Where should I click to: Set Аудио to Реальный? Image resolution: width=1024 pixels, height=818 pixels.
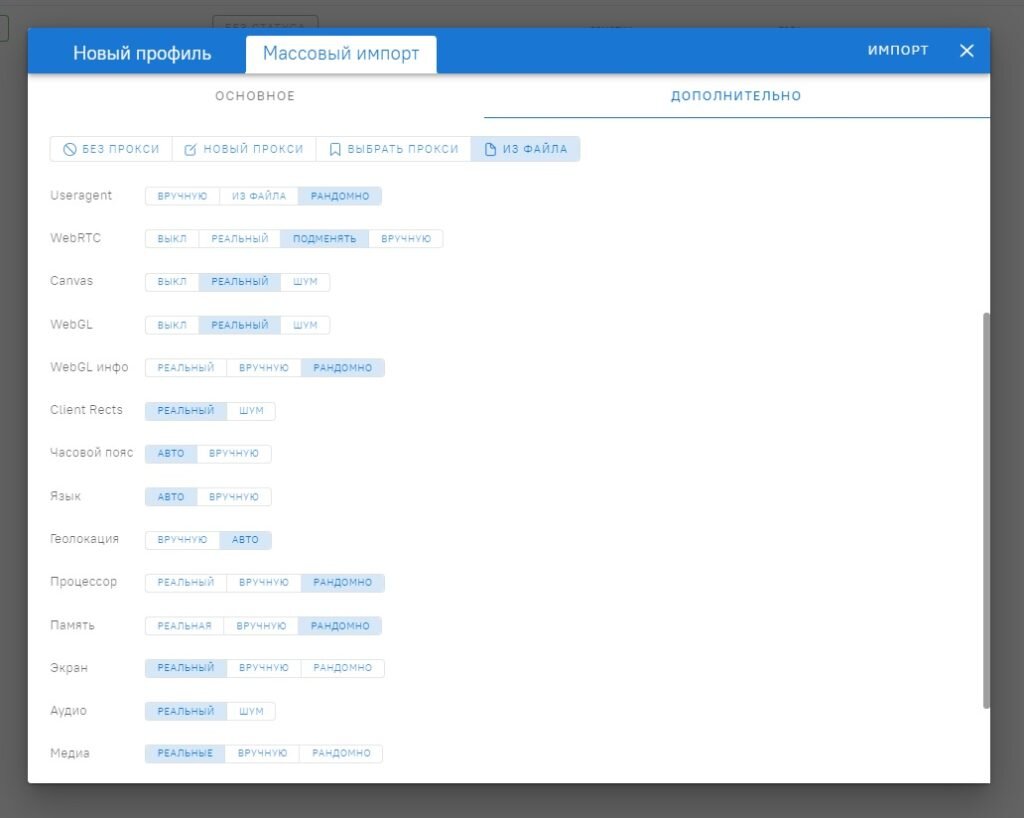point(185,711)
